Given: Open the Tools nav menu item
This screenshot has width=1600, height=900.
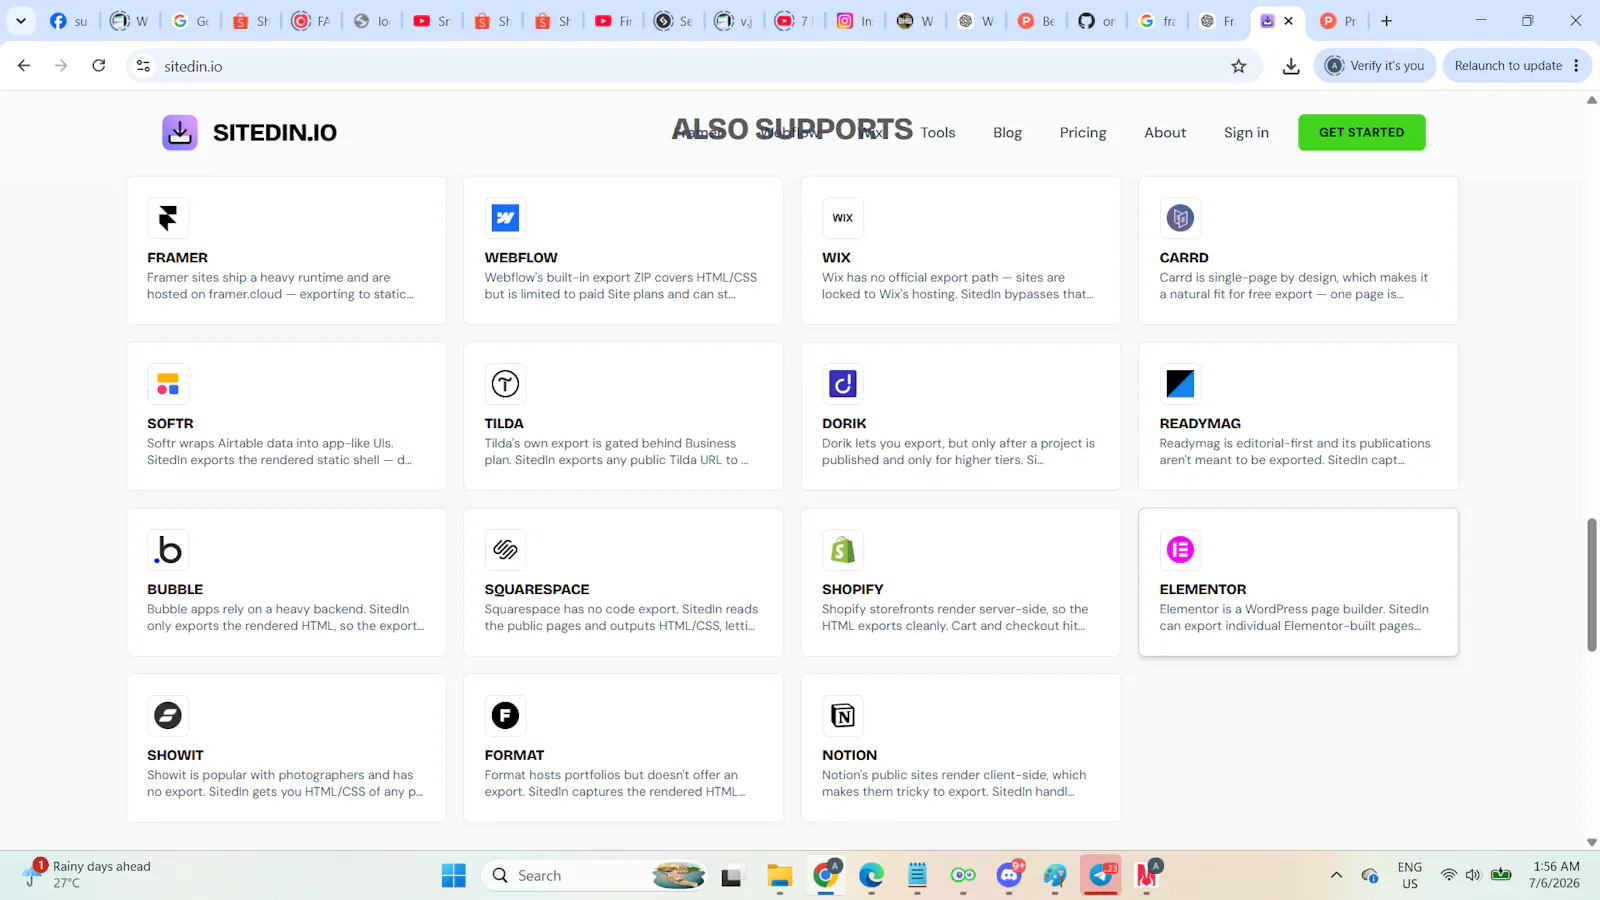Looking at the screenshot, I should coord(938,132).
